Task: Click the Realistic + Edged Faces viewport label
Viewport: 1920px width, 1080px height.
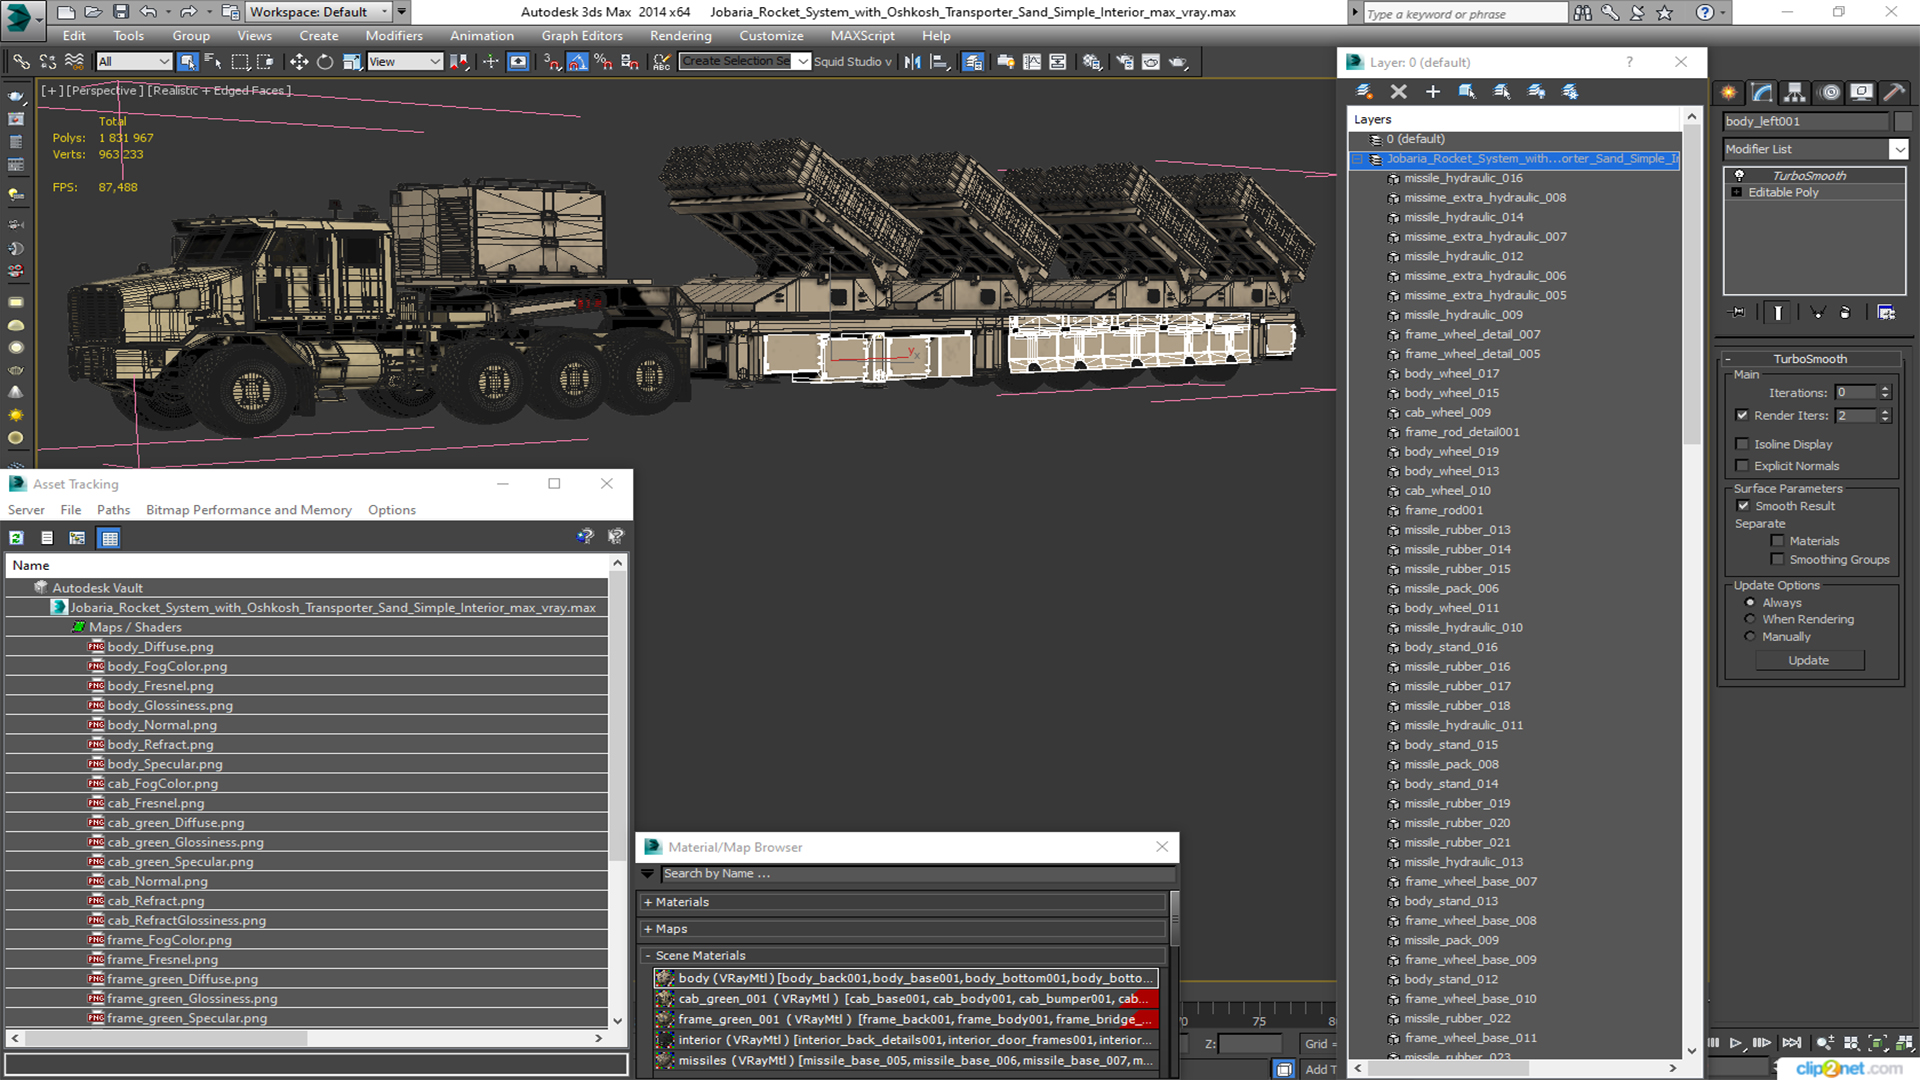Action: pyautogui.click(x=219, y=90)
